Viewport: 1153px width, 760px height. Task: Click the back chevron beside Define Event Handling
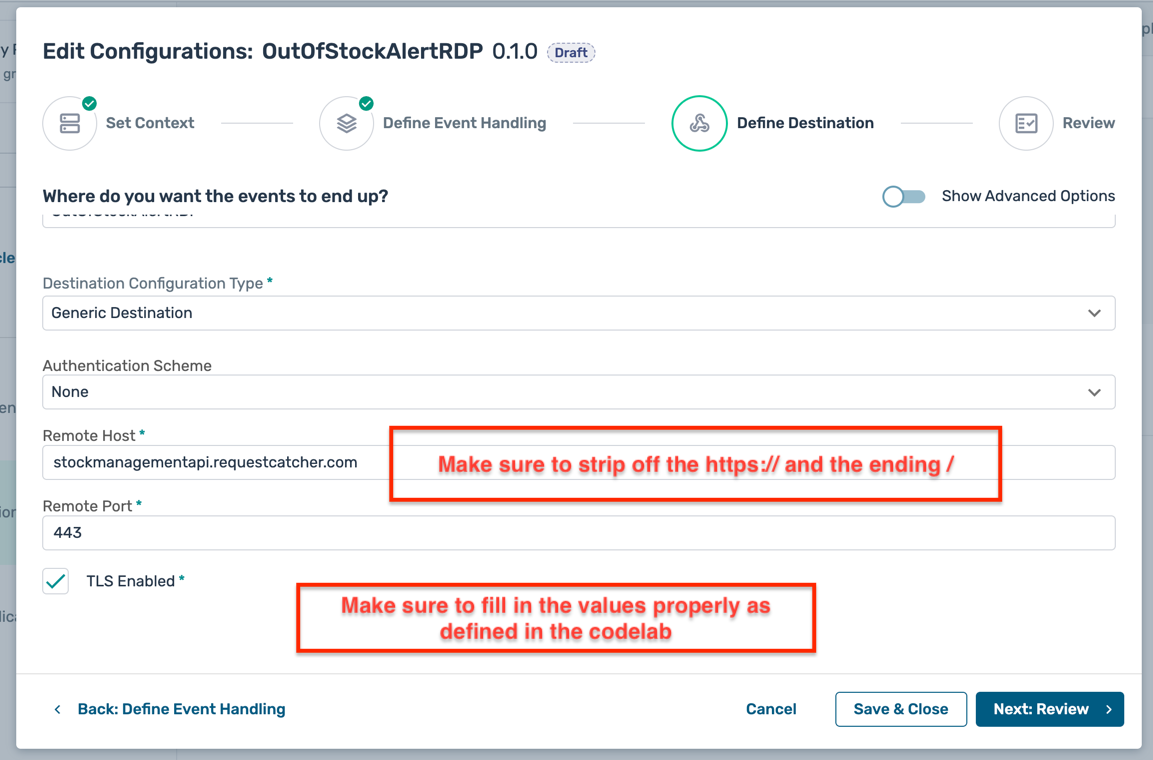coord(58,709)
